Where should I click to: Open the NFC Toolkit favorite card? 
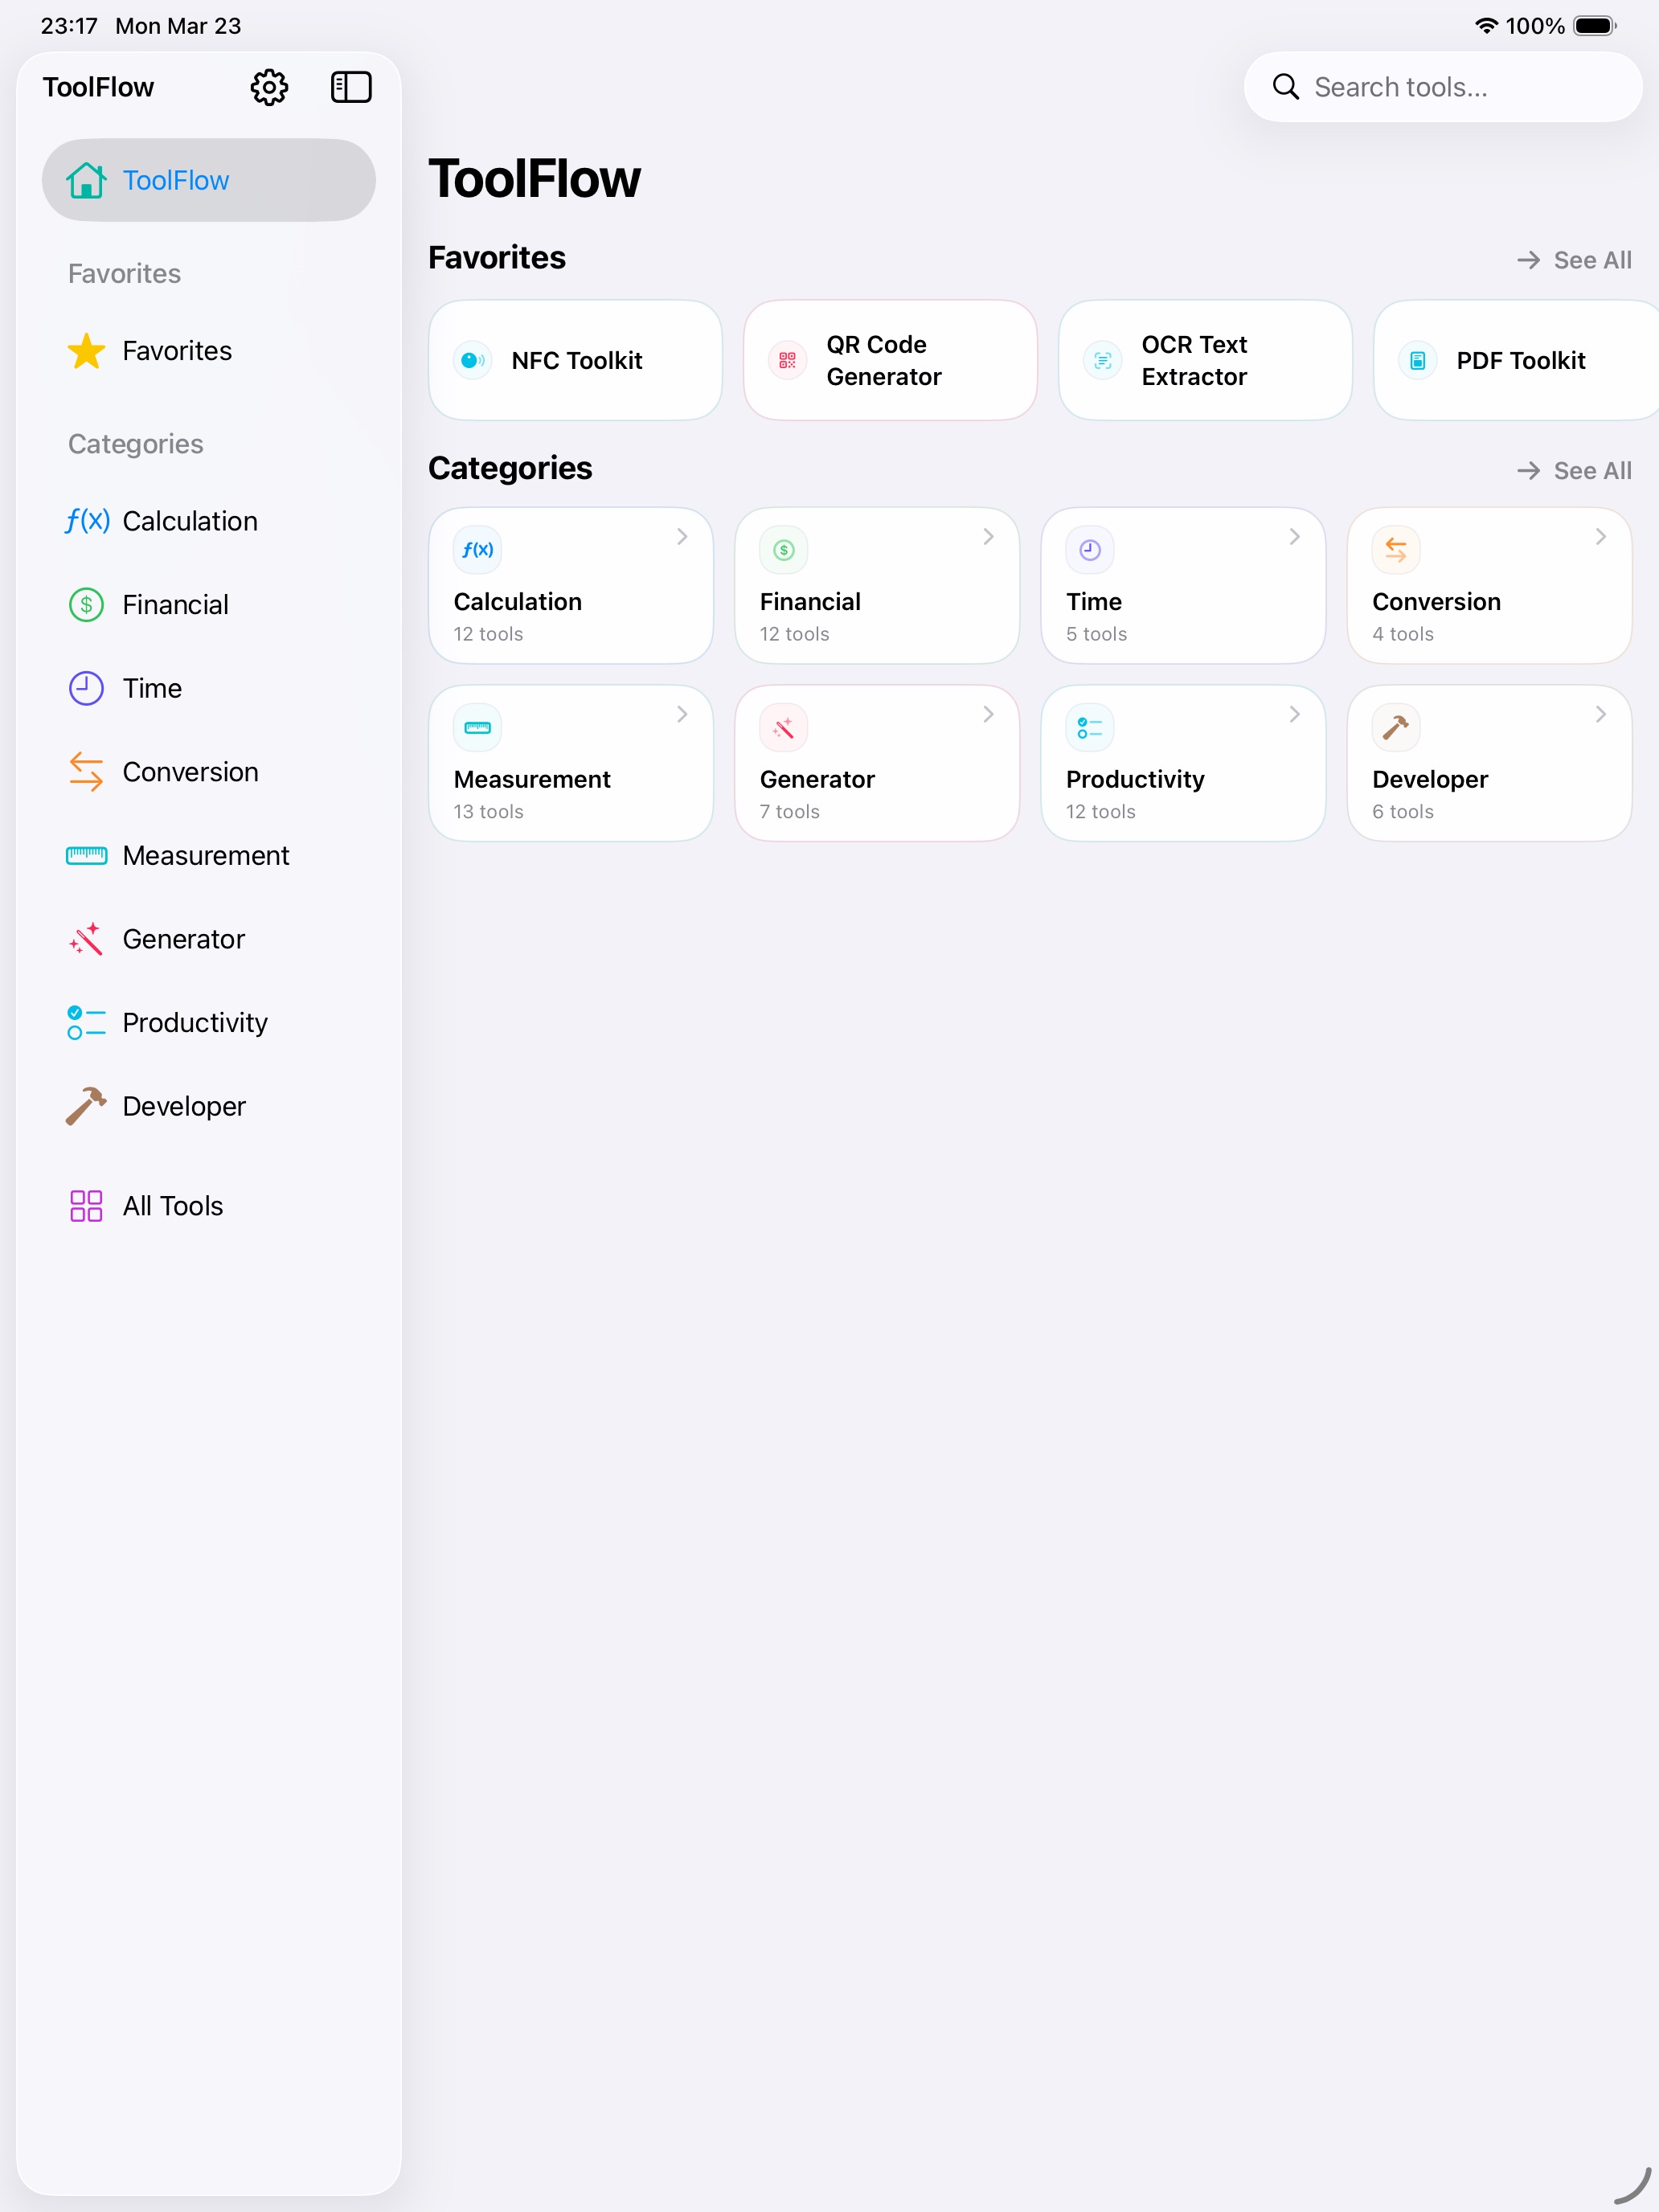(575, 360)
